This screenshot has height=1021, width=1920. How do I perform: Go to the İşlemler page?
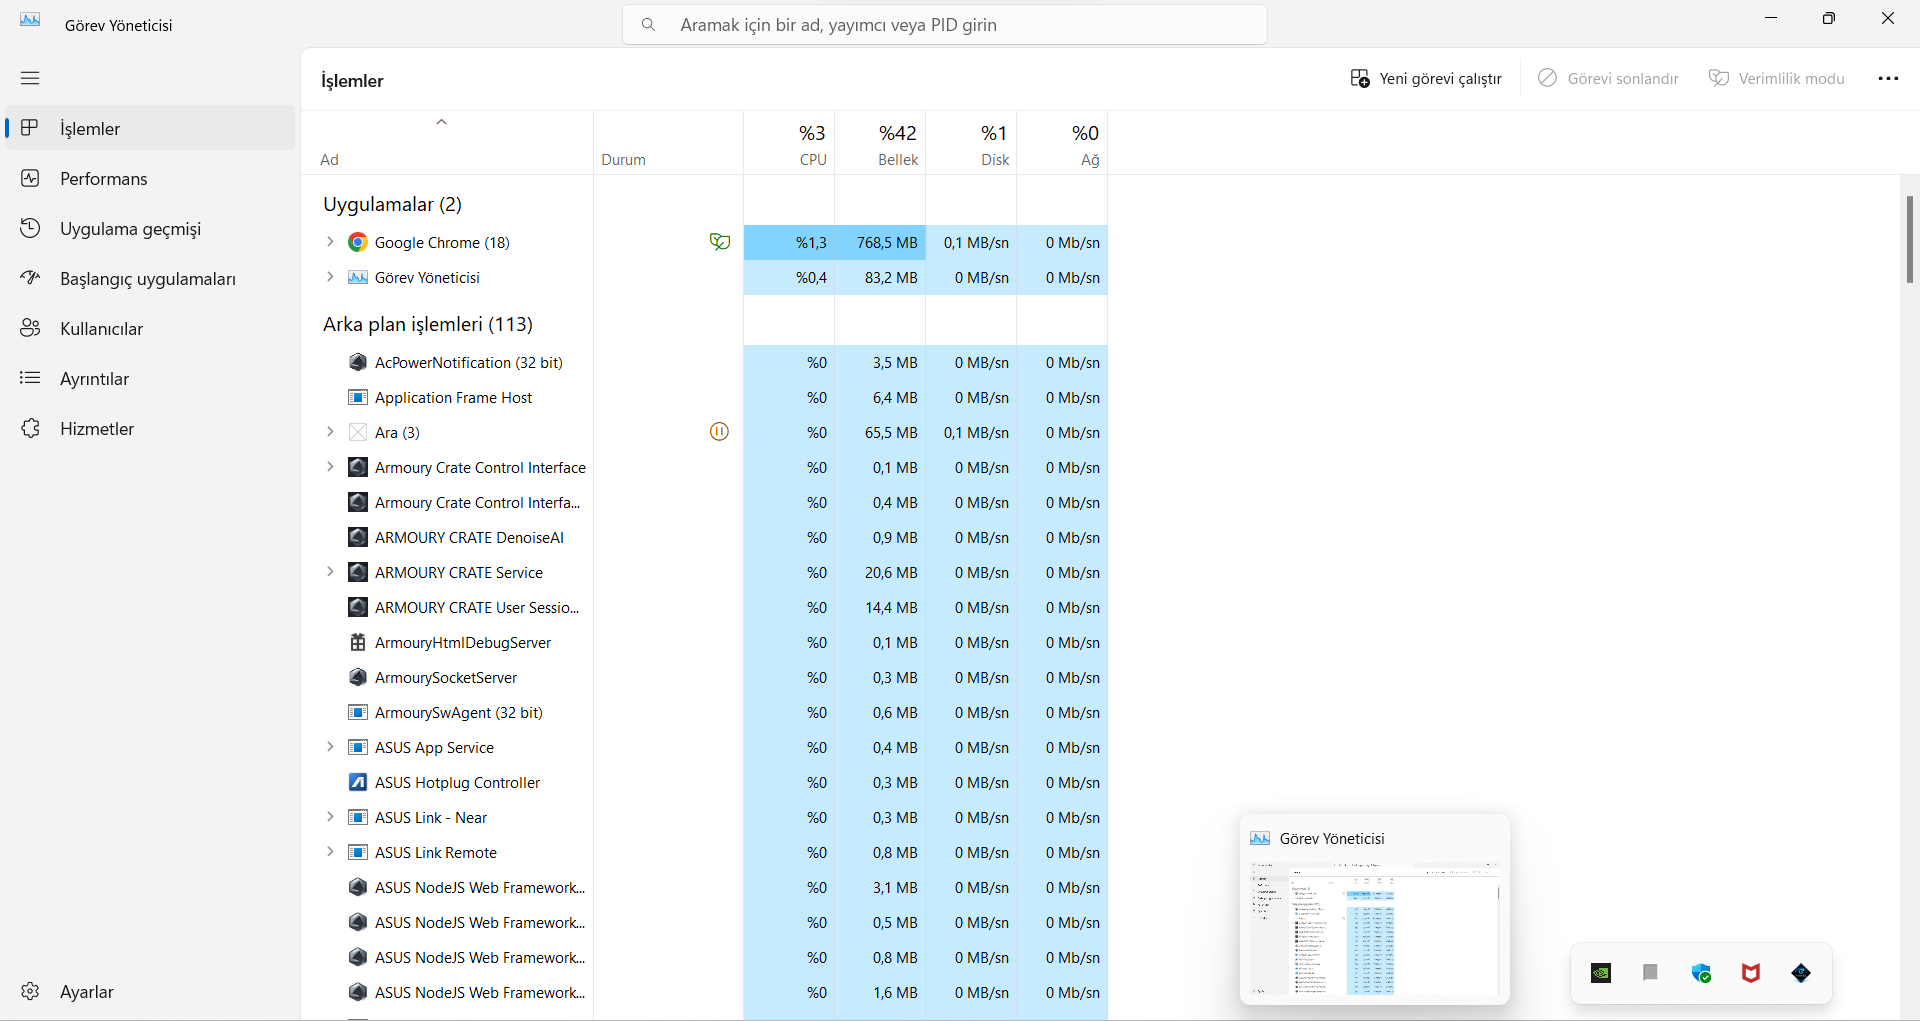[150, 128]
